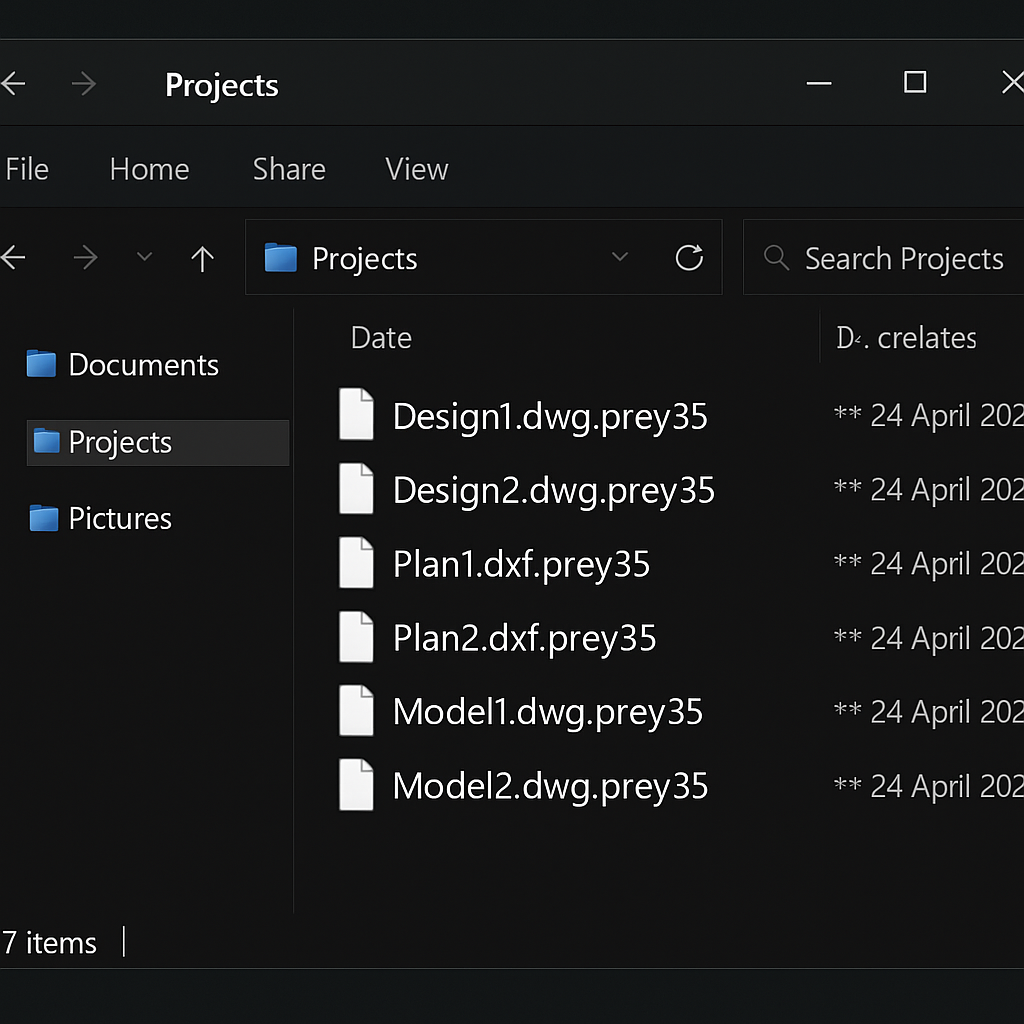
Task: Click the Pictures folder icon in sidebar
Action: 44,518
